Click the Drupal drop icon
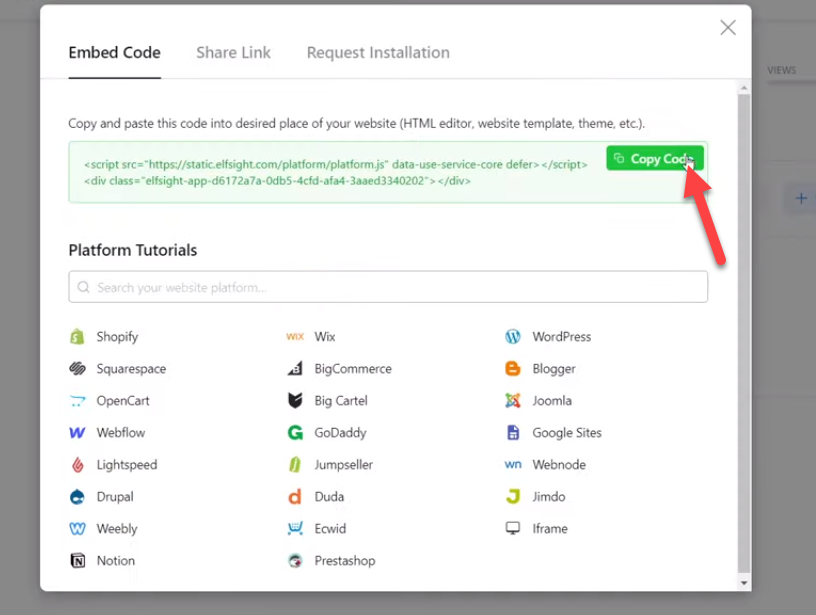The height and width of the screenshot is (615, 816). (x=78, y=496)
